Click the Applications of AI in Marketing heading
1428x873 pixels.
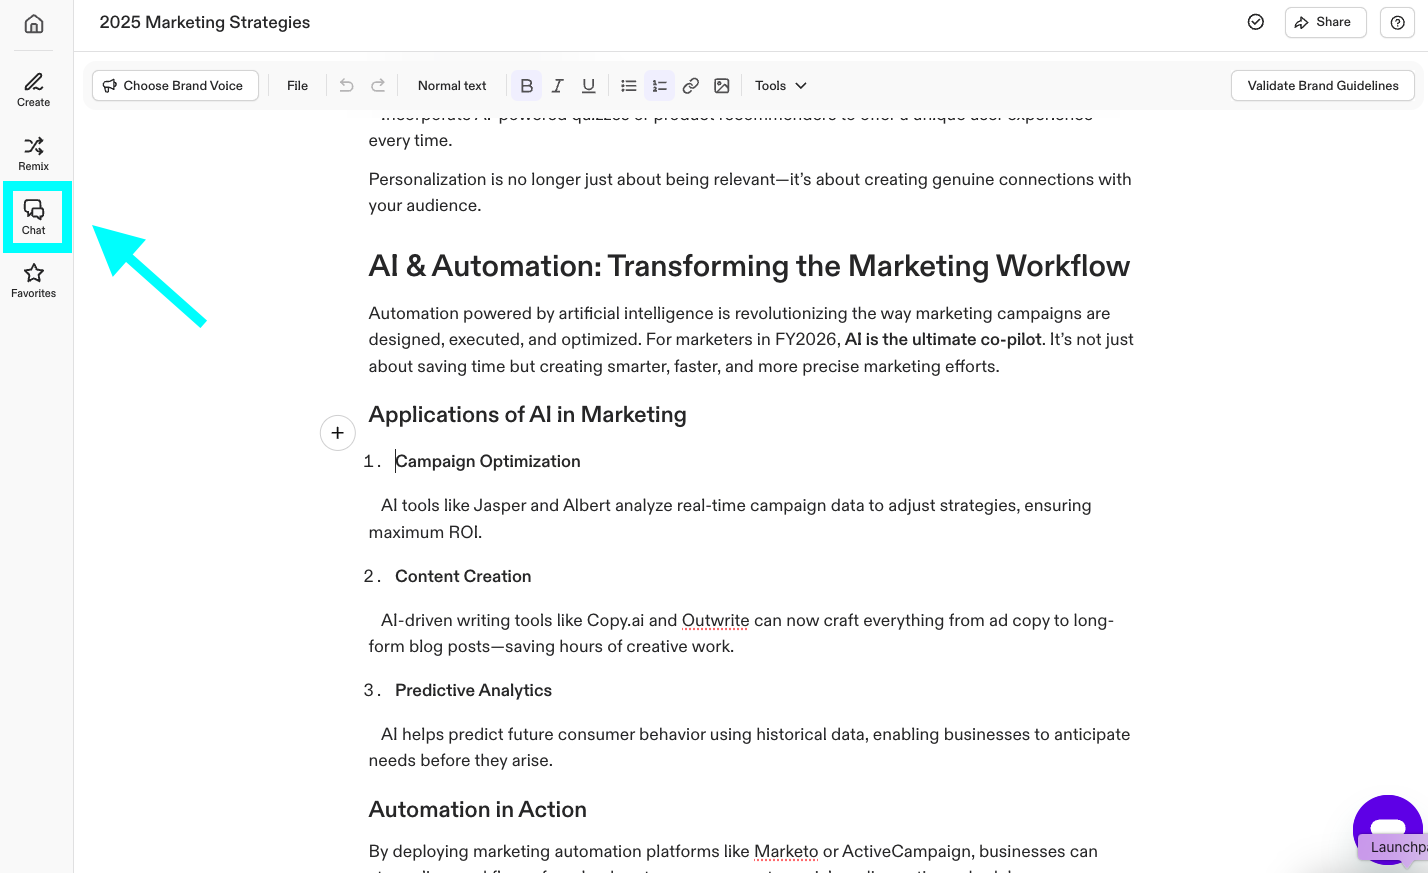tap(527, 414)
